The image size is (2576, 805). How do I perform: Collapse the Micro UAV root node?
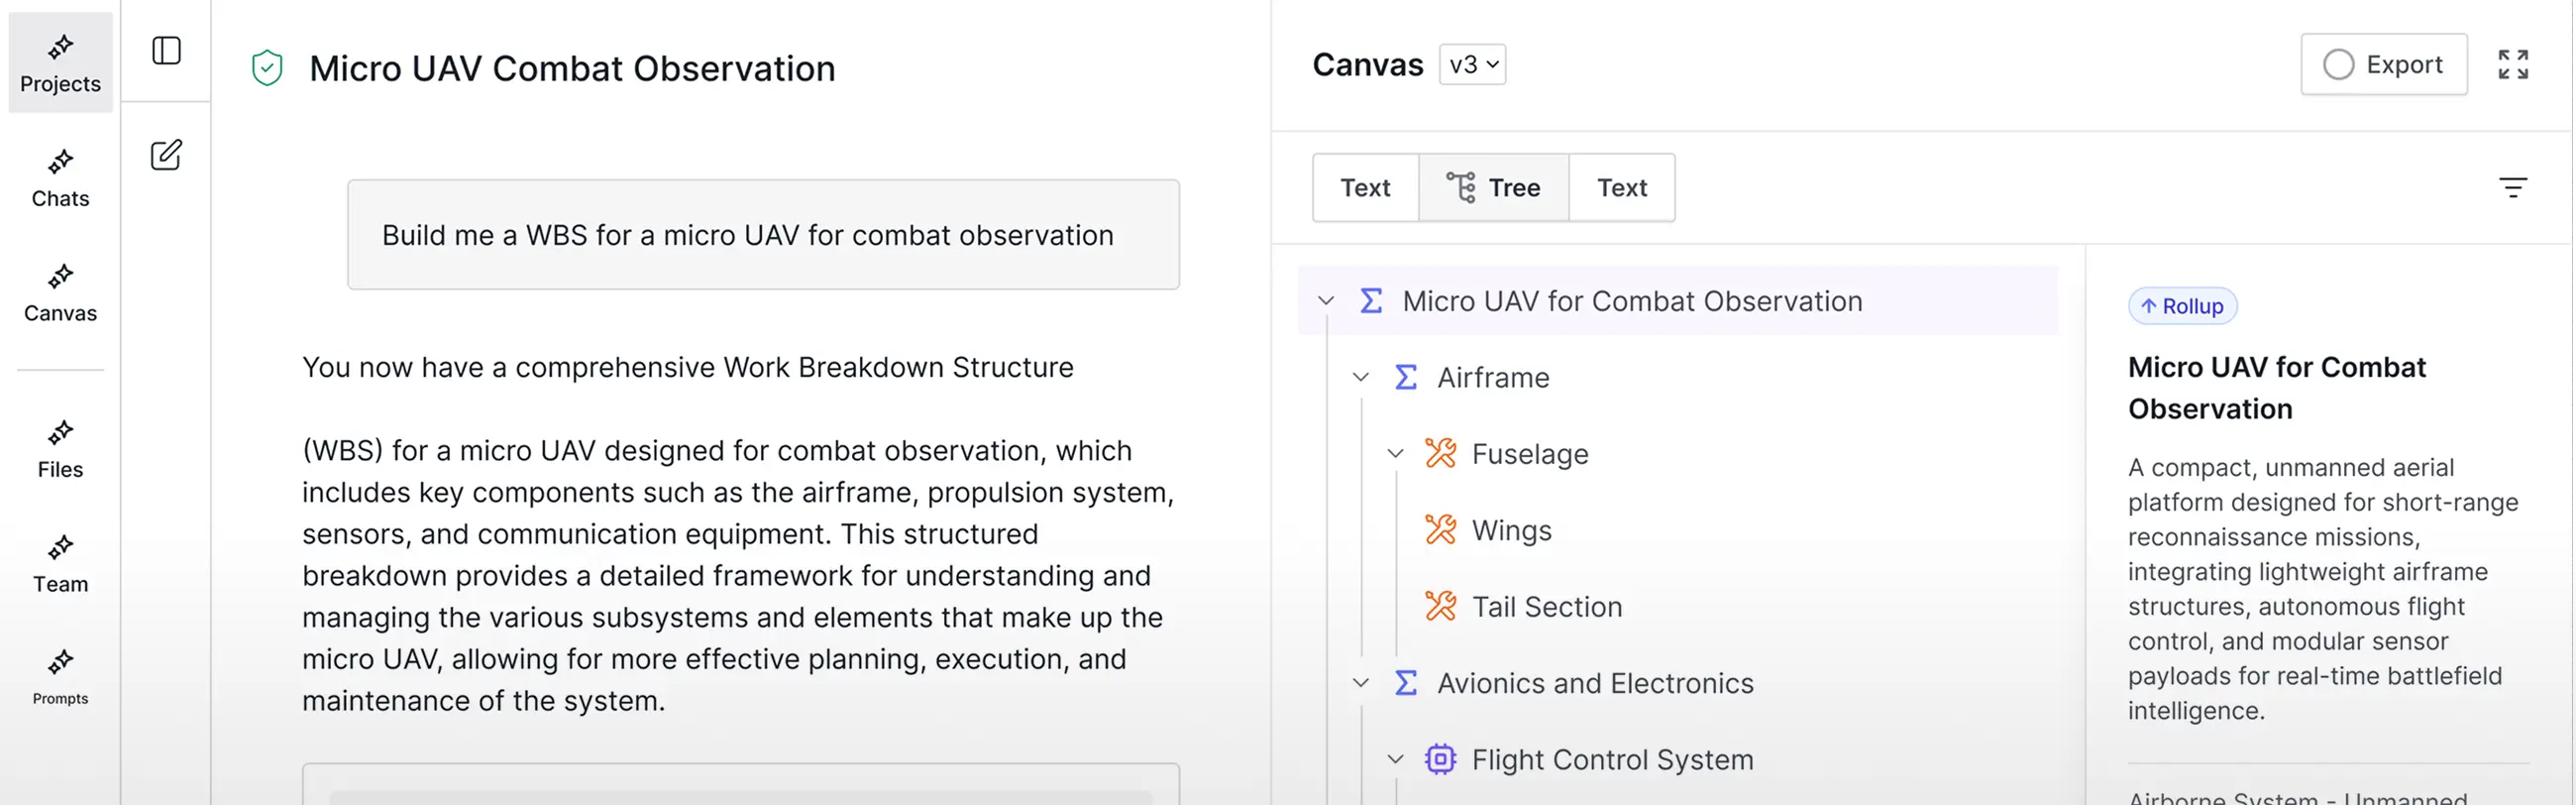tap(1326, 301)
